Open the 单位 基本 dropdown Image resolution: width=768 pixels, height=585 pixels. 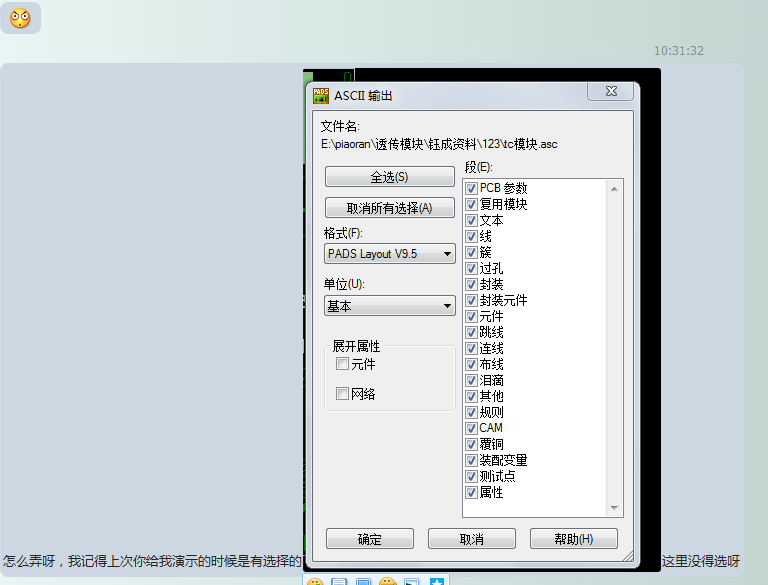click(x=389, y=306)
